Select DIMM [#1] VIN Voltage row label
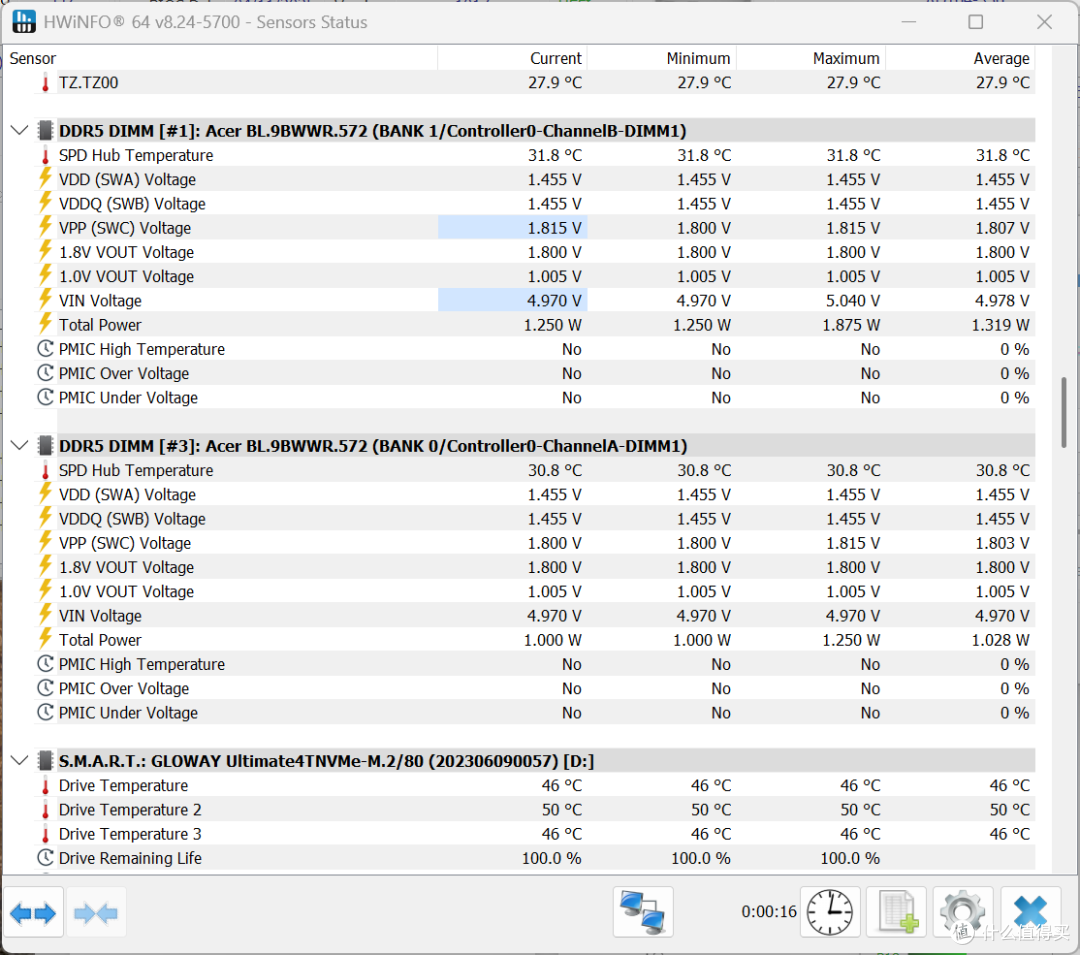1080x955 pixels. (x=101, y=301)
